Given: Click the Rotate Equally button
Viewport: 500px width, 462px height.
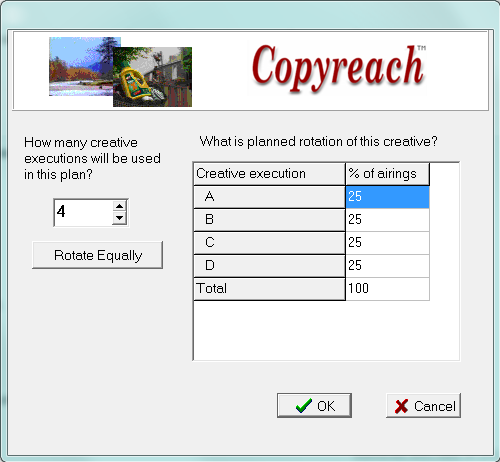Looking at the screenshot, I should 98,255.
